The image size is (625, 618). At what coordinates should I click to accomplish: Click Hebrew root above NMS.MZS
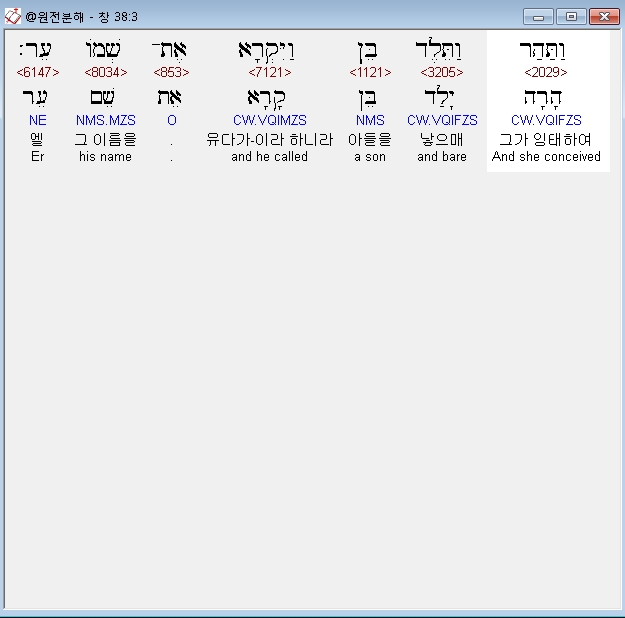102,98
